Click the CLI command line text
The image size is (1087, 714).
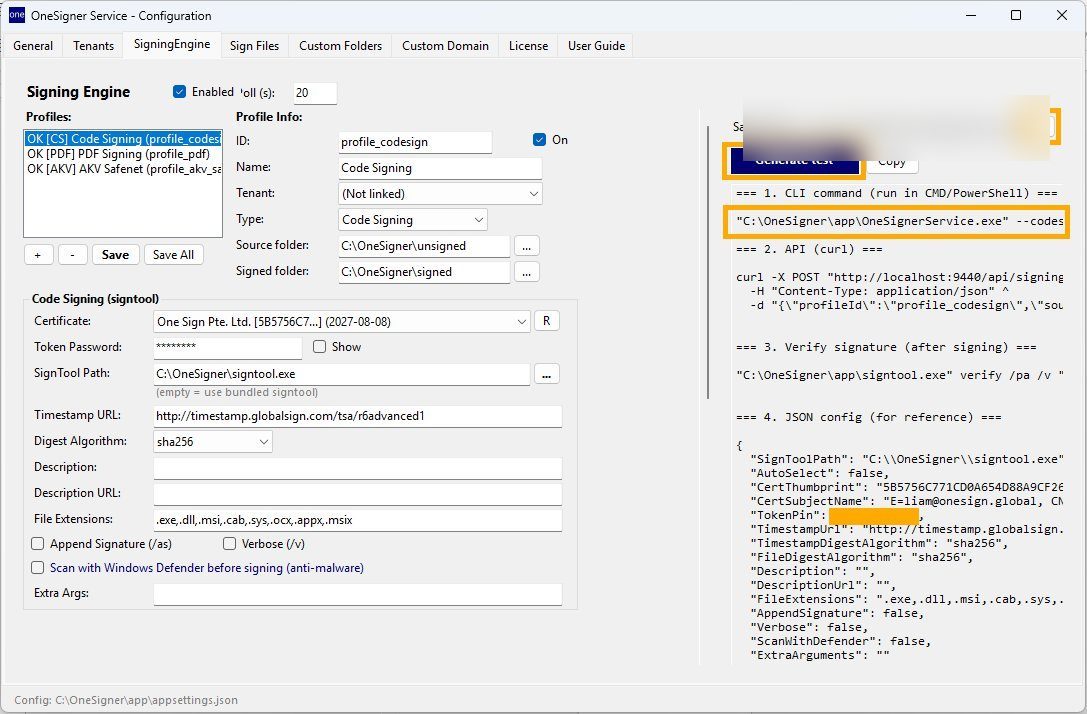[899, 221]
